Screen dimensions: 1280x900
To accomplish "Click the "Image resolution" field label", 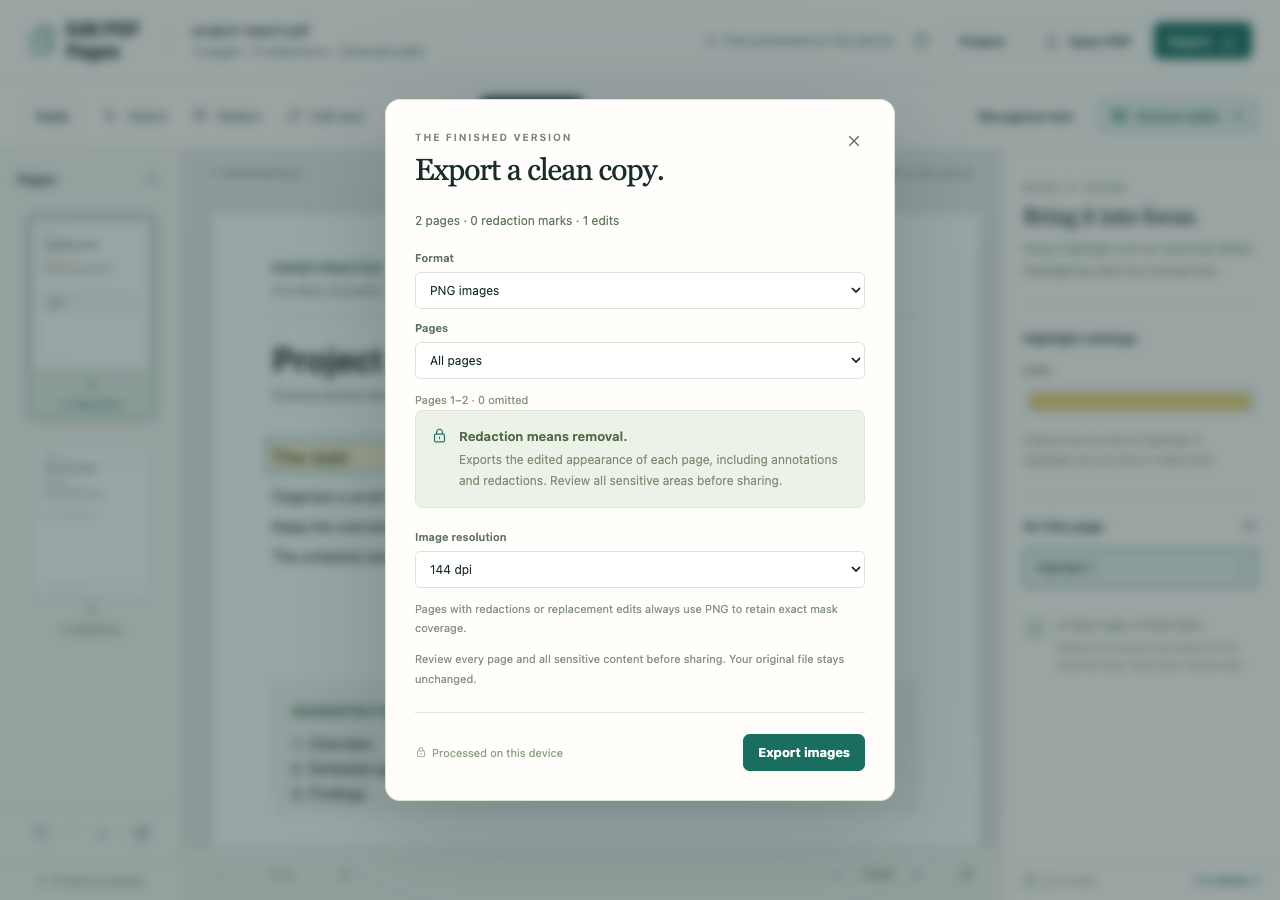I will [461, 537].
